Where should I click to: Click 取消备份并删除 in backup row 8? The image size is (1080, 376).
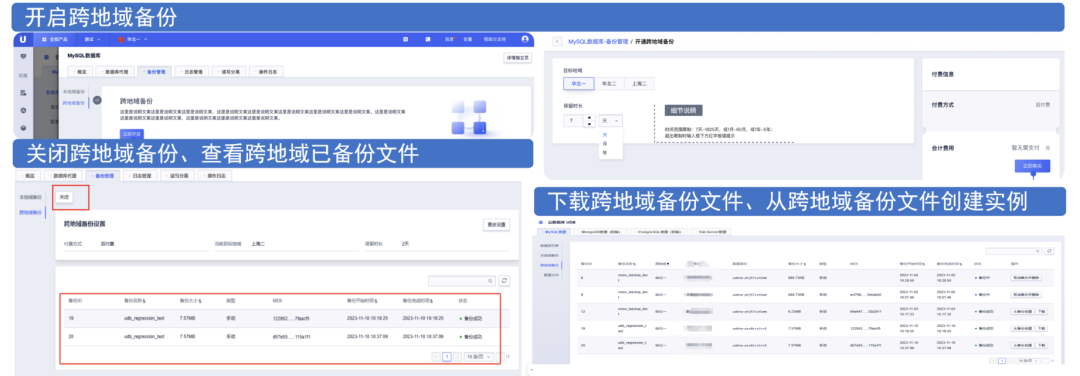(x=1027, y=278)
